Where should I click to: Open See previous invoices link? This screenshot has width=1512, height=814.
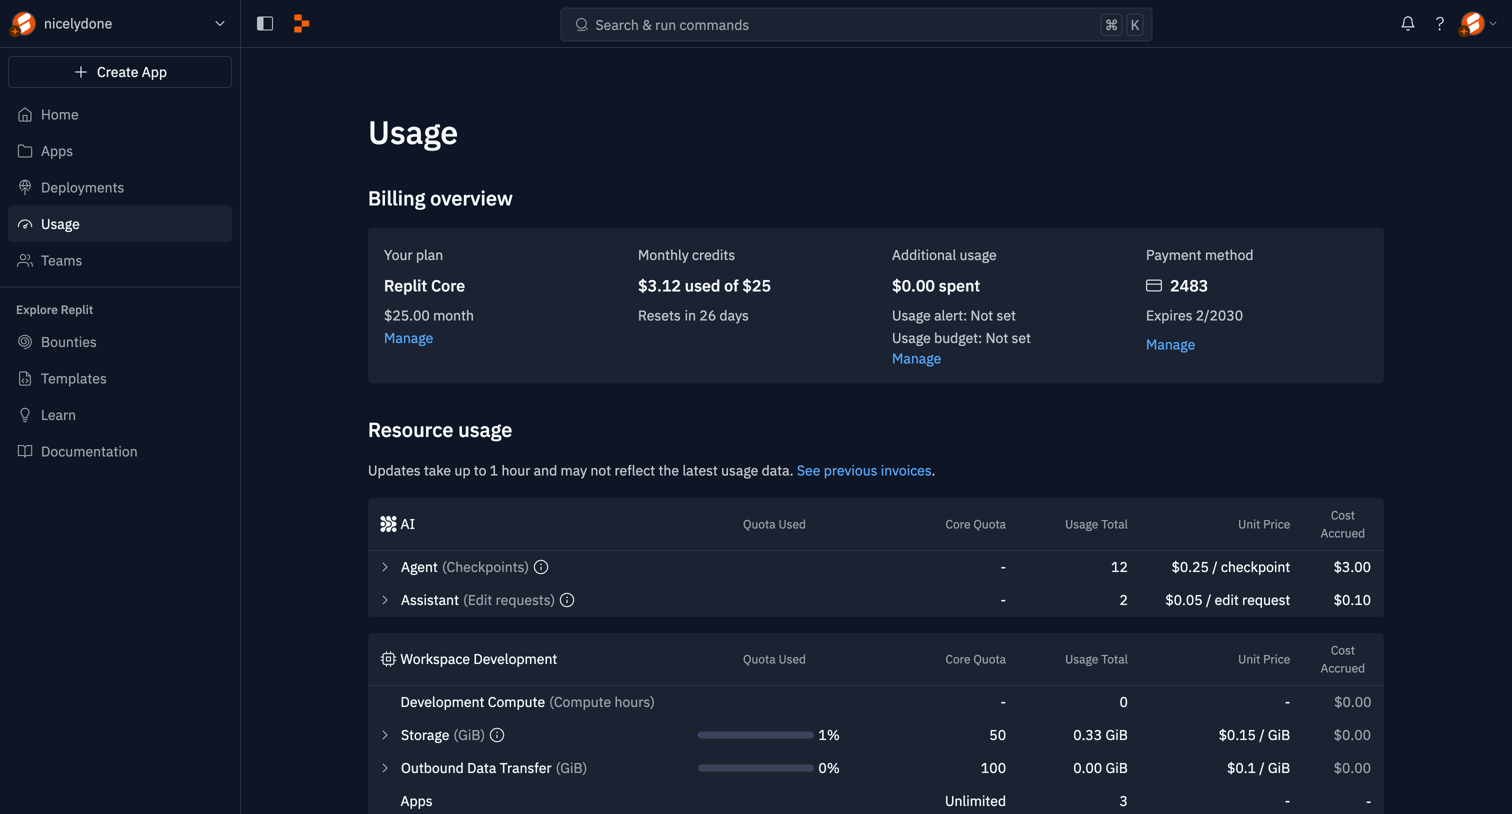864,471
